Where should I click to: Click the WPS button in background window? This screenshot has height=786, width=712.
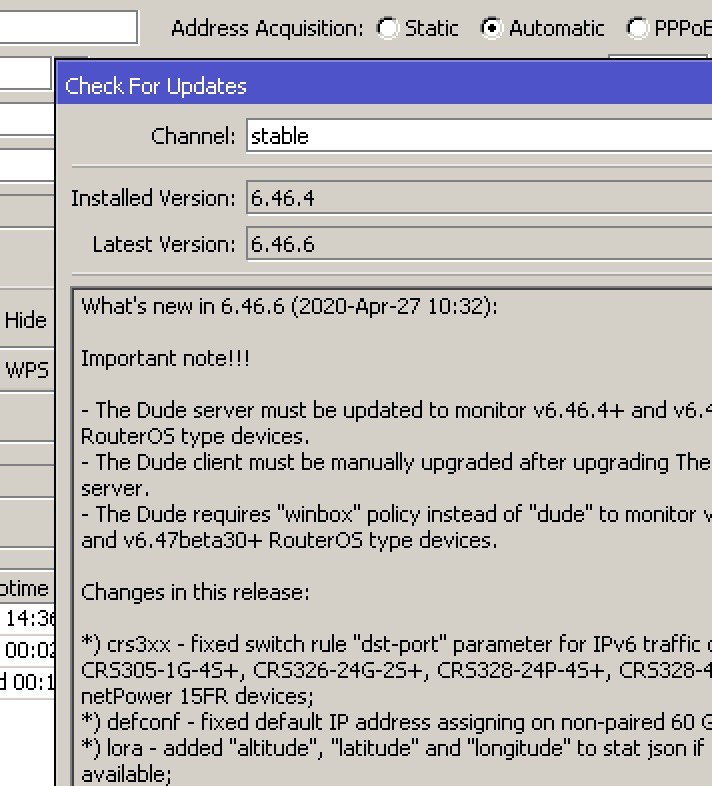26,370
